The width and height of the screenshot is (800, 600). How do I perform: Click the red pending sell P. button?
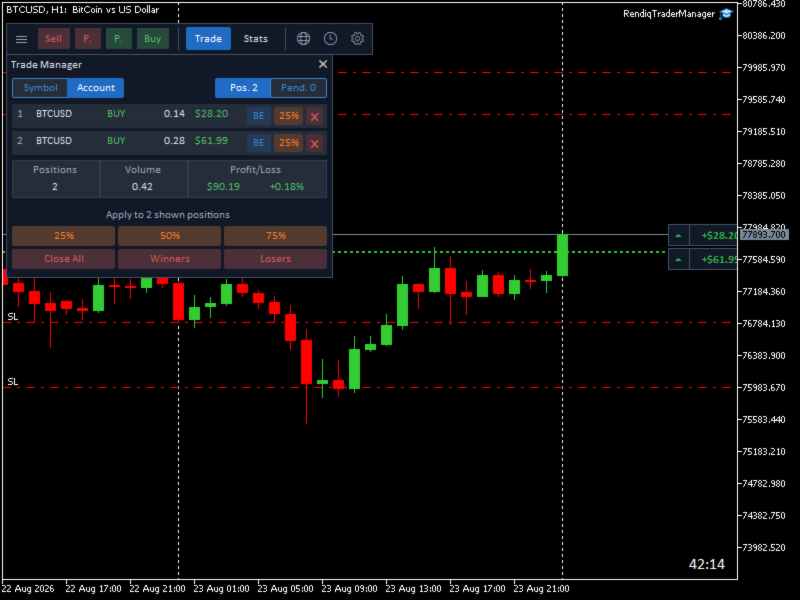point(88,39)
